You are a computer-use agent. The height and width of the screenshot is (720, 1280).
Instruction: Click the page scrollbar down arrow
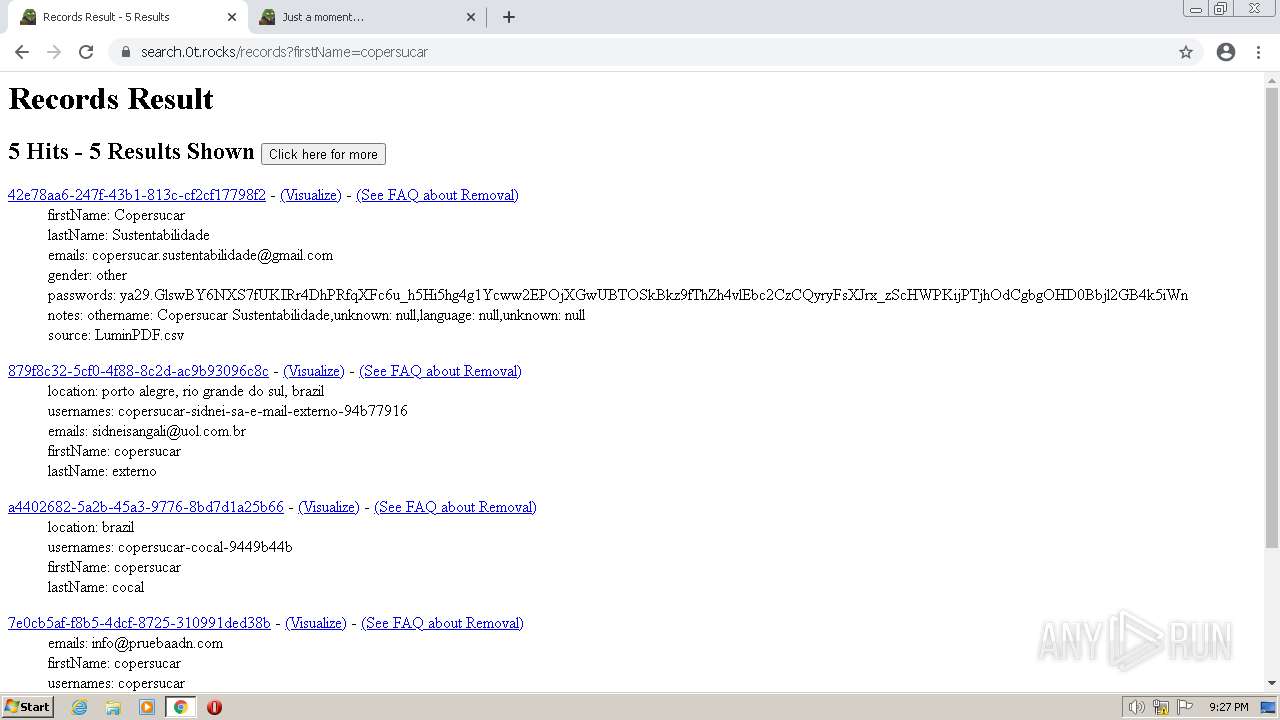tap(1272, 683)
